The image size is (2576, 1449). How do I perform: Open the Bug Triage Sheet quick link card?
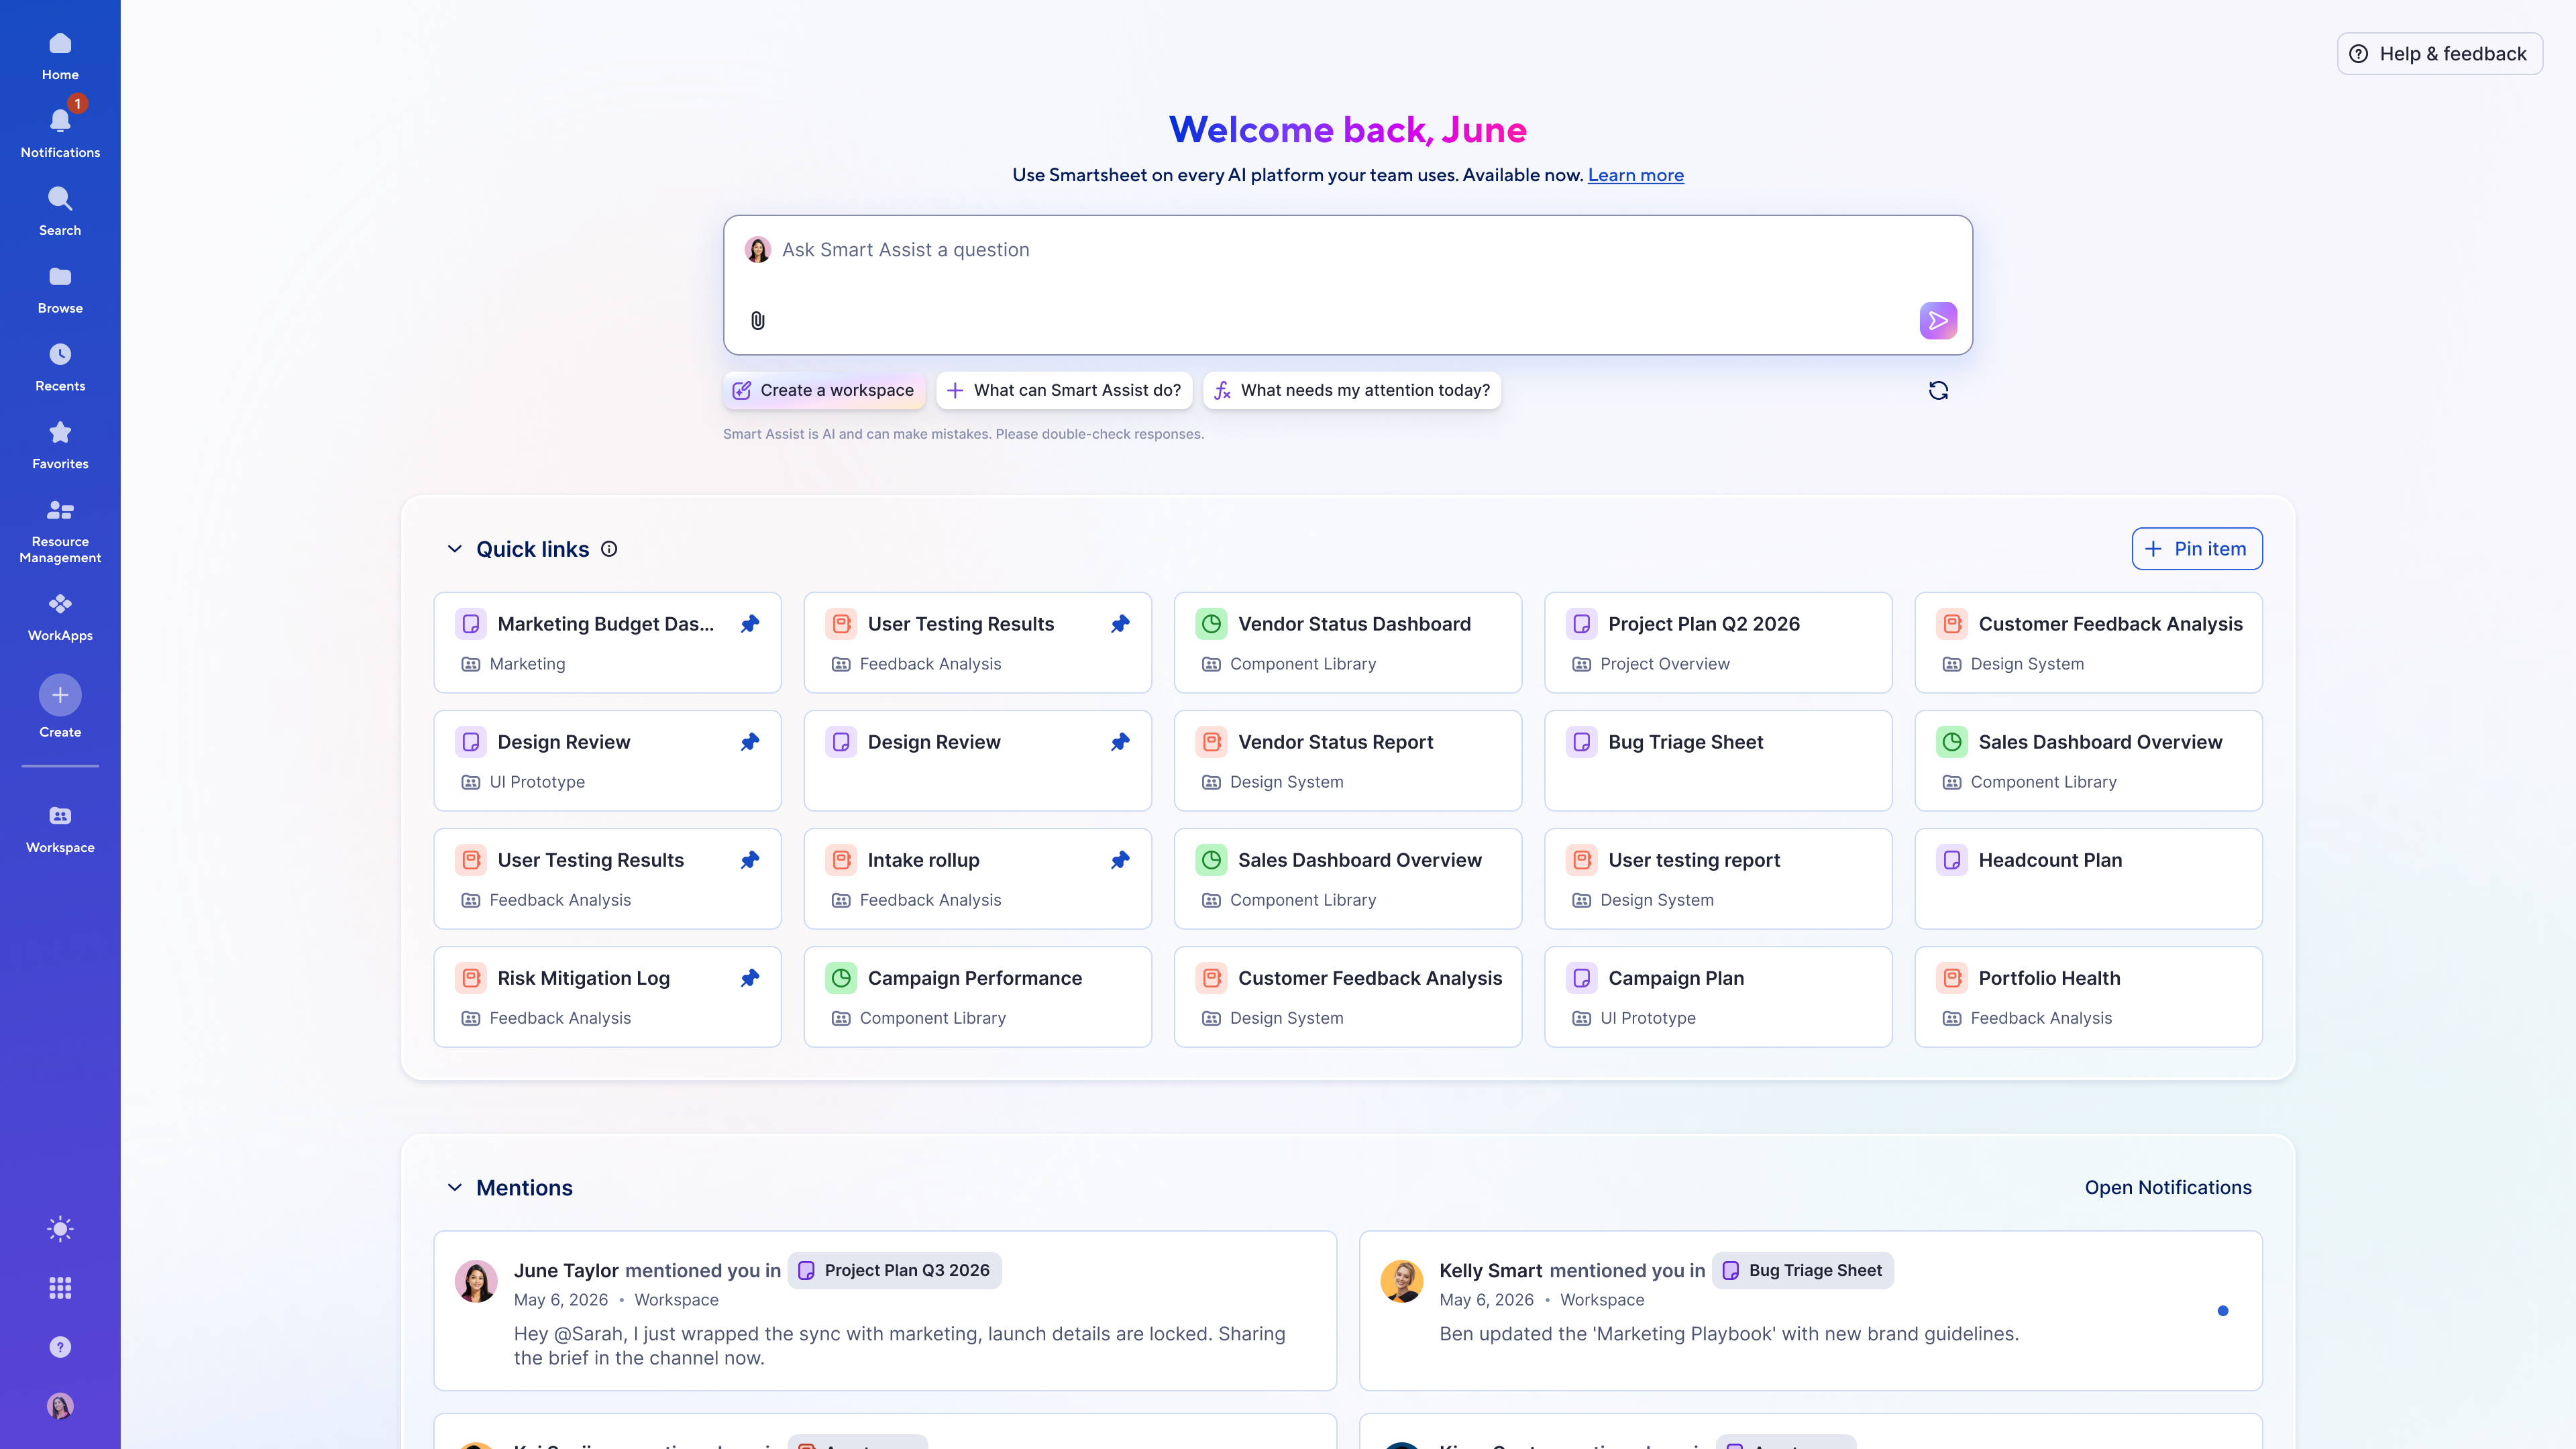point(1718,761)
